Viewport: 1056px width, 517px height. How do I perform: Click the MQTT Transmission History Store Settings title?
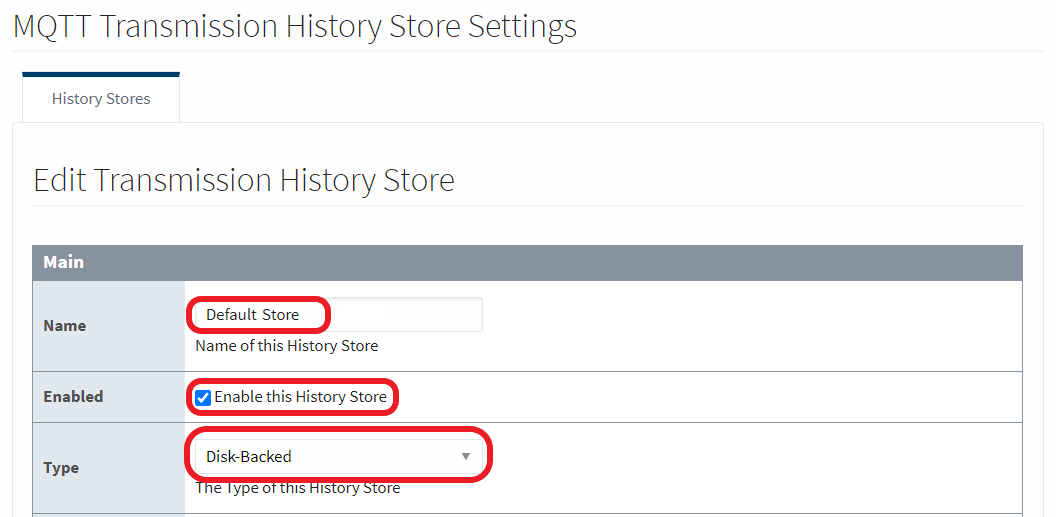(294, 26)
